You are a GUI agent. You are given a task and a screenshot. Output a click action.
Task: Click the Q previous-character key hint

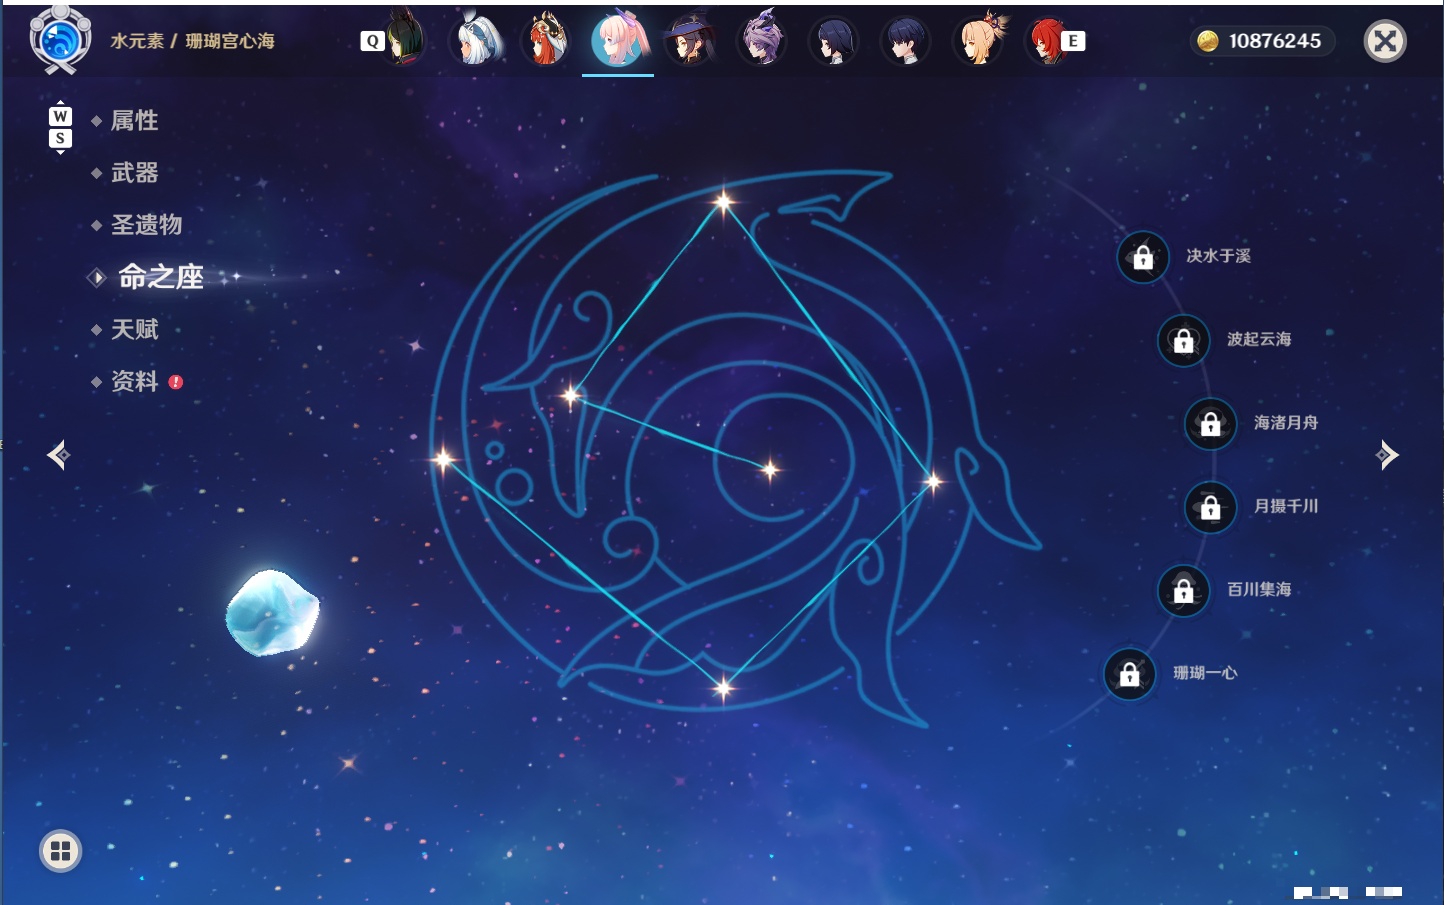[372, 41]
